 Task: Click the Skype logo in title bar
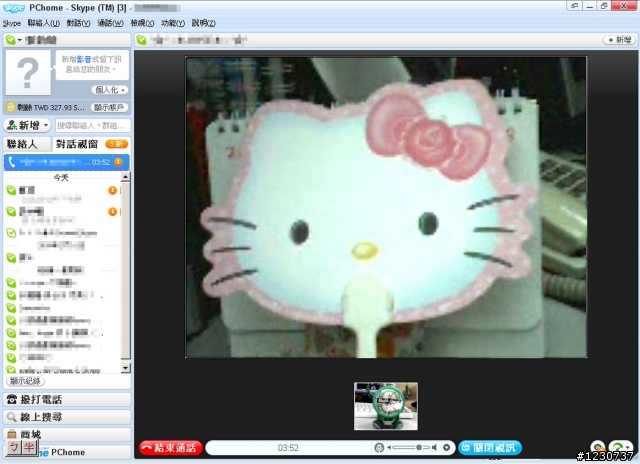point(14,8)
